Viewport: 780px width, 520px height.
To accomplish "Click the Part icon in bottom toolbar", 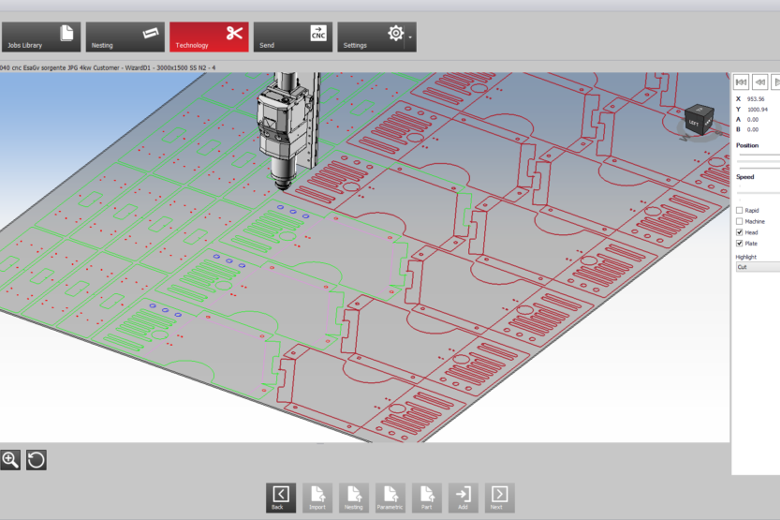I will [x=426, y=497].
